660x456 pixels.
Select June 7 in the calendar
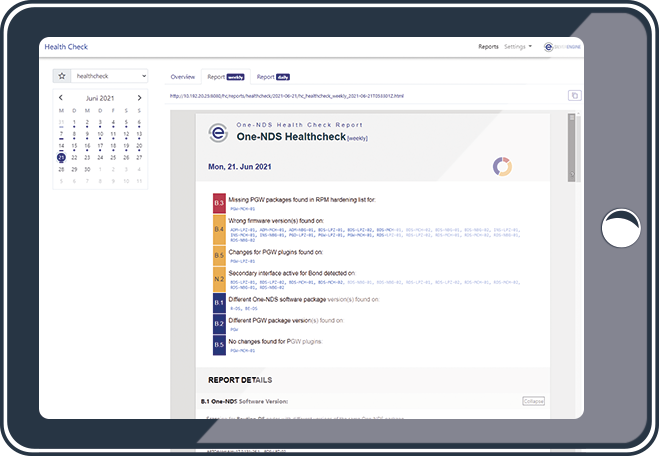click(61, 134)
